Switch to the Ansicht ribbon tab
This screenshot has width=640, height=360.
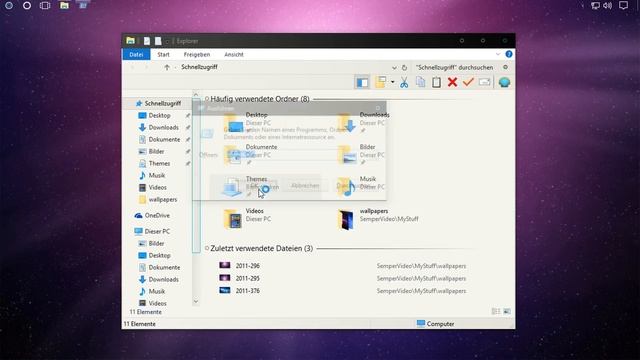pos(233,54)
